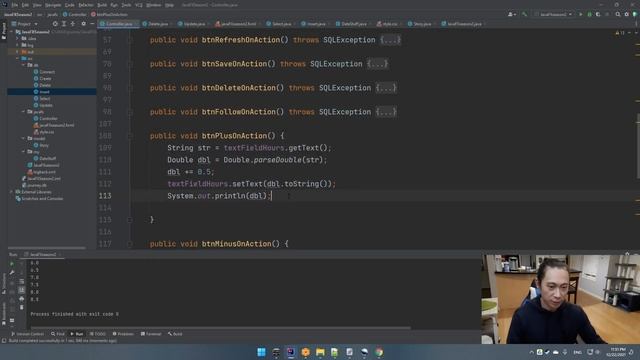Expand folded body of btnFollowOnAction
The image size is (640, 360).
[386, 112]
